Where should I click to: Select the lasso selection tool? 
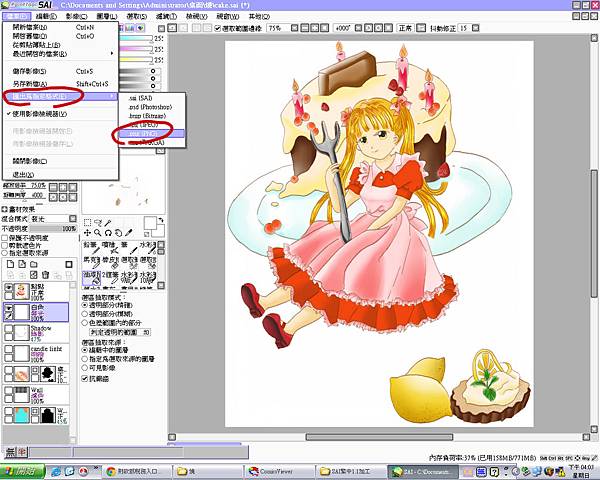tap(98, 222)
